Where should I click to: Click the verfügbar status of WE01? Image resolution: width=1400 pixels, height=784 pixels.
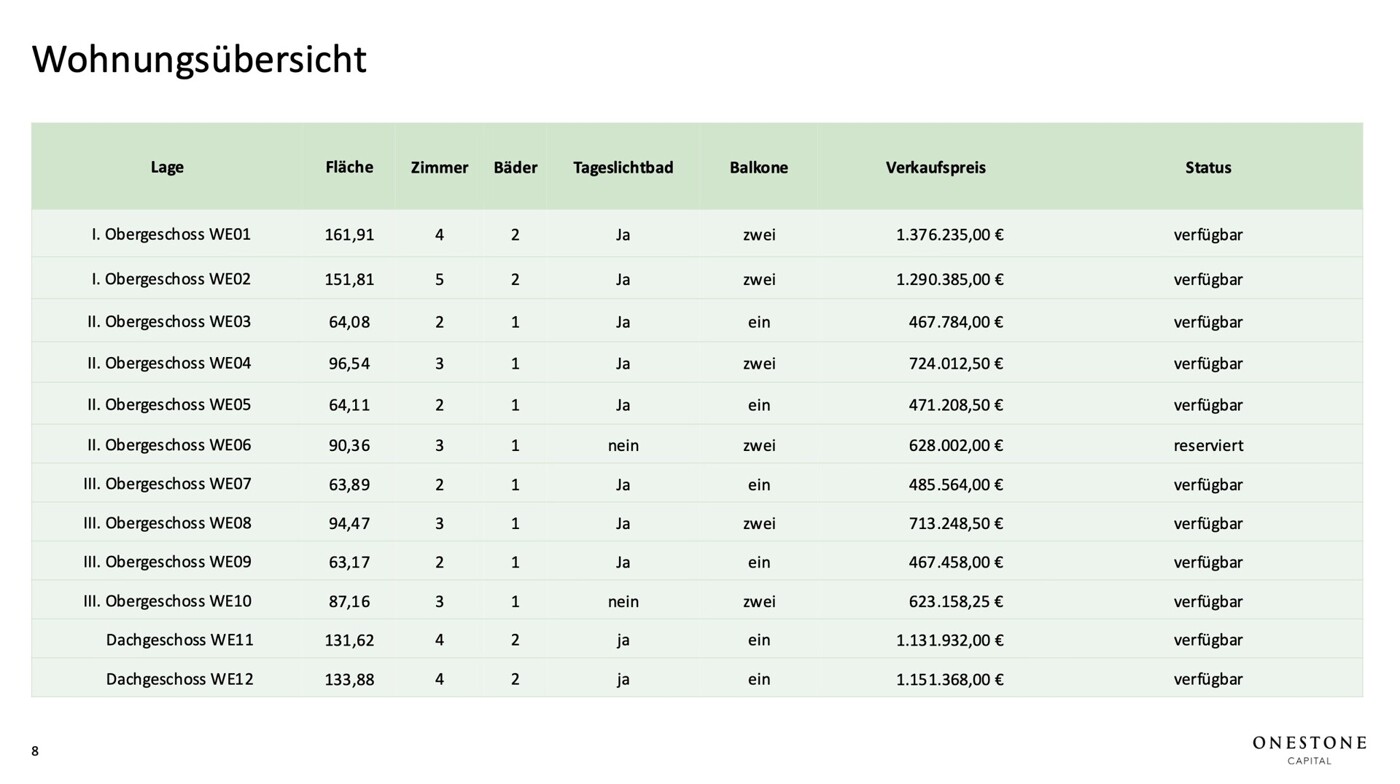click(x=1208, y=235)
